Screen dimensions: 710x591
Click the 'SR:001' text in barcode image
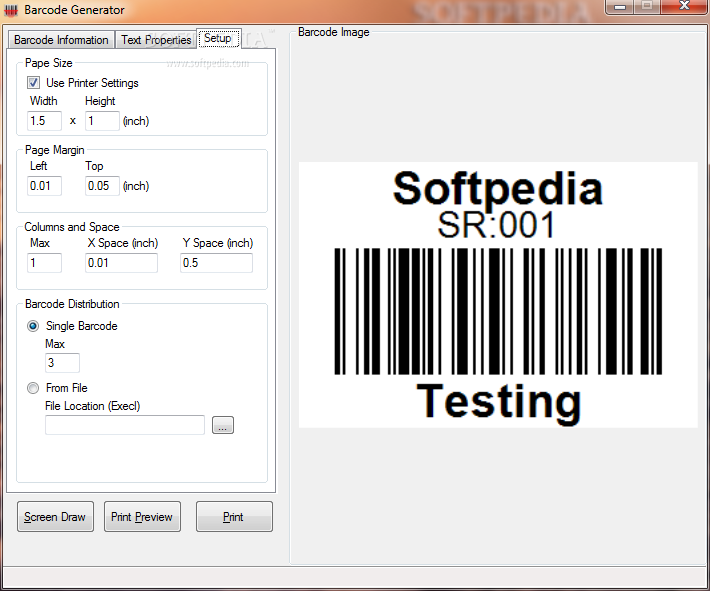[x=496, y=225]
